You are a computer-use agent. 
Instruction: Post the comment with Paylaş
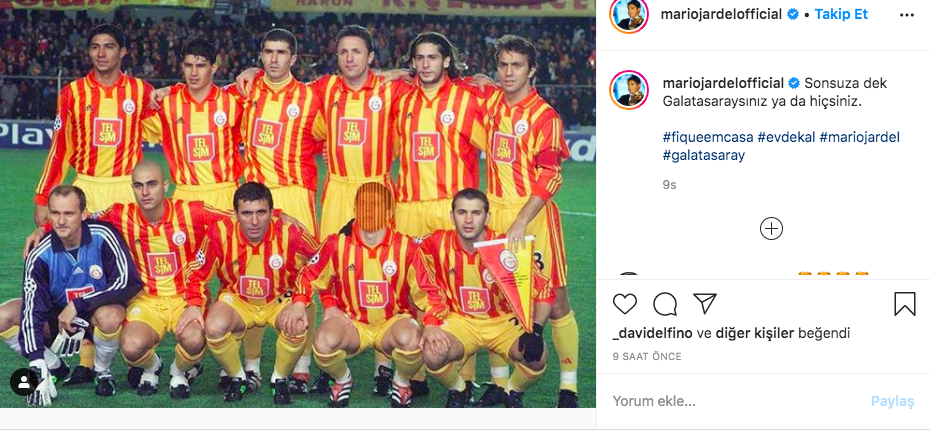click(x=893, y=401)
